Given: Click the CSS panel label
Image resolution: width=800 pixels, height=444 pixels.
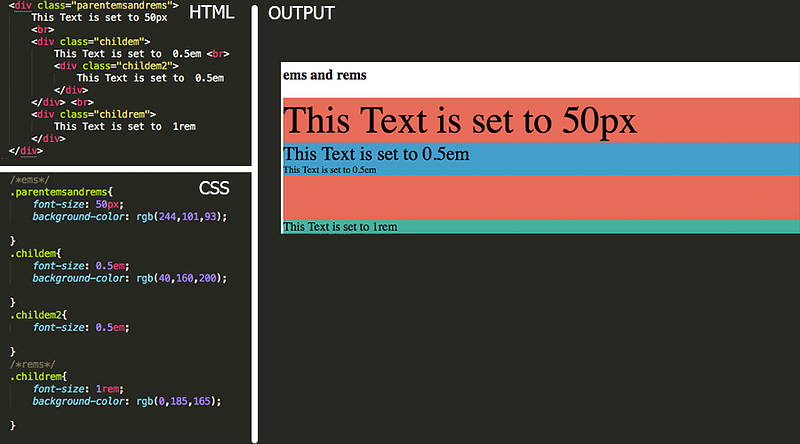Looking at the screenshot, I should pyautogui.click(x=214, y=188).
